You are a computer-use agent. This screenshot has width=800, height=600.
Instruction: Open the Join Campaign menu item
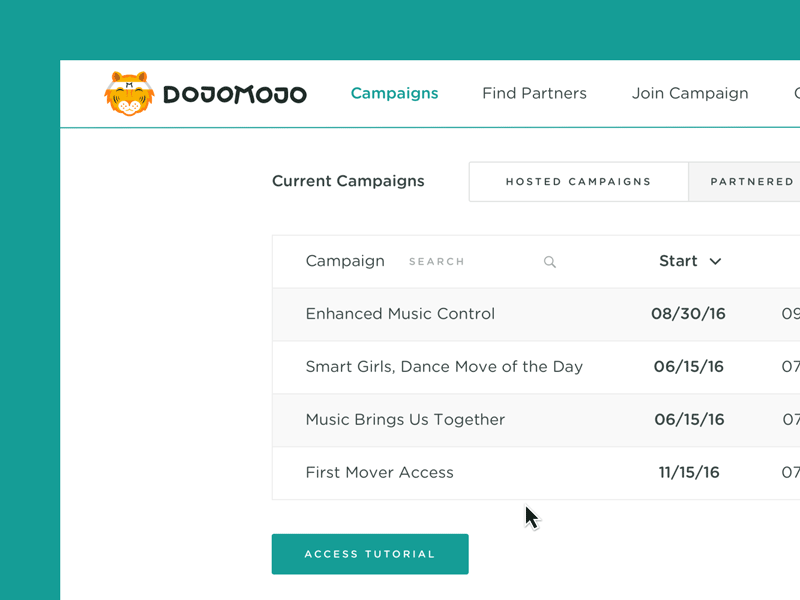coord(690,93)
